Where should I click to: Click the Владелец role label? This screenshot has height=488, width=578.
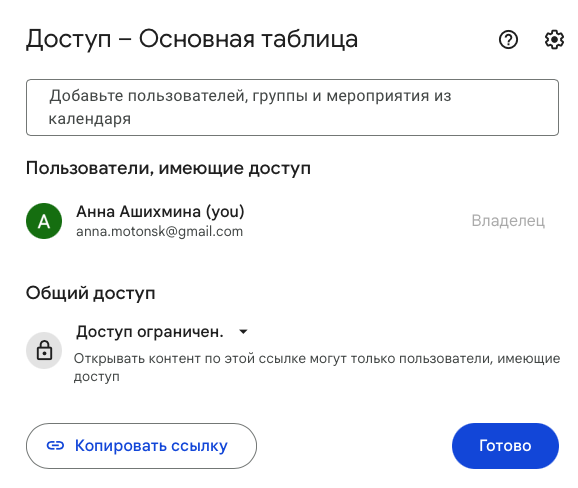click(x=508, y=221)
